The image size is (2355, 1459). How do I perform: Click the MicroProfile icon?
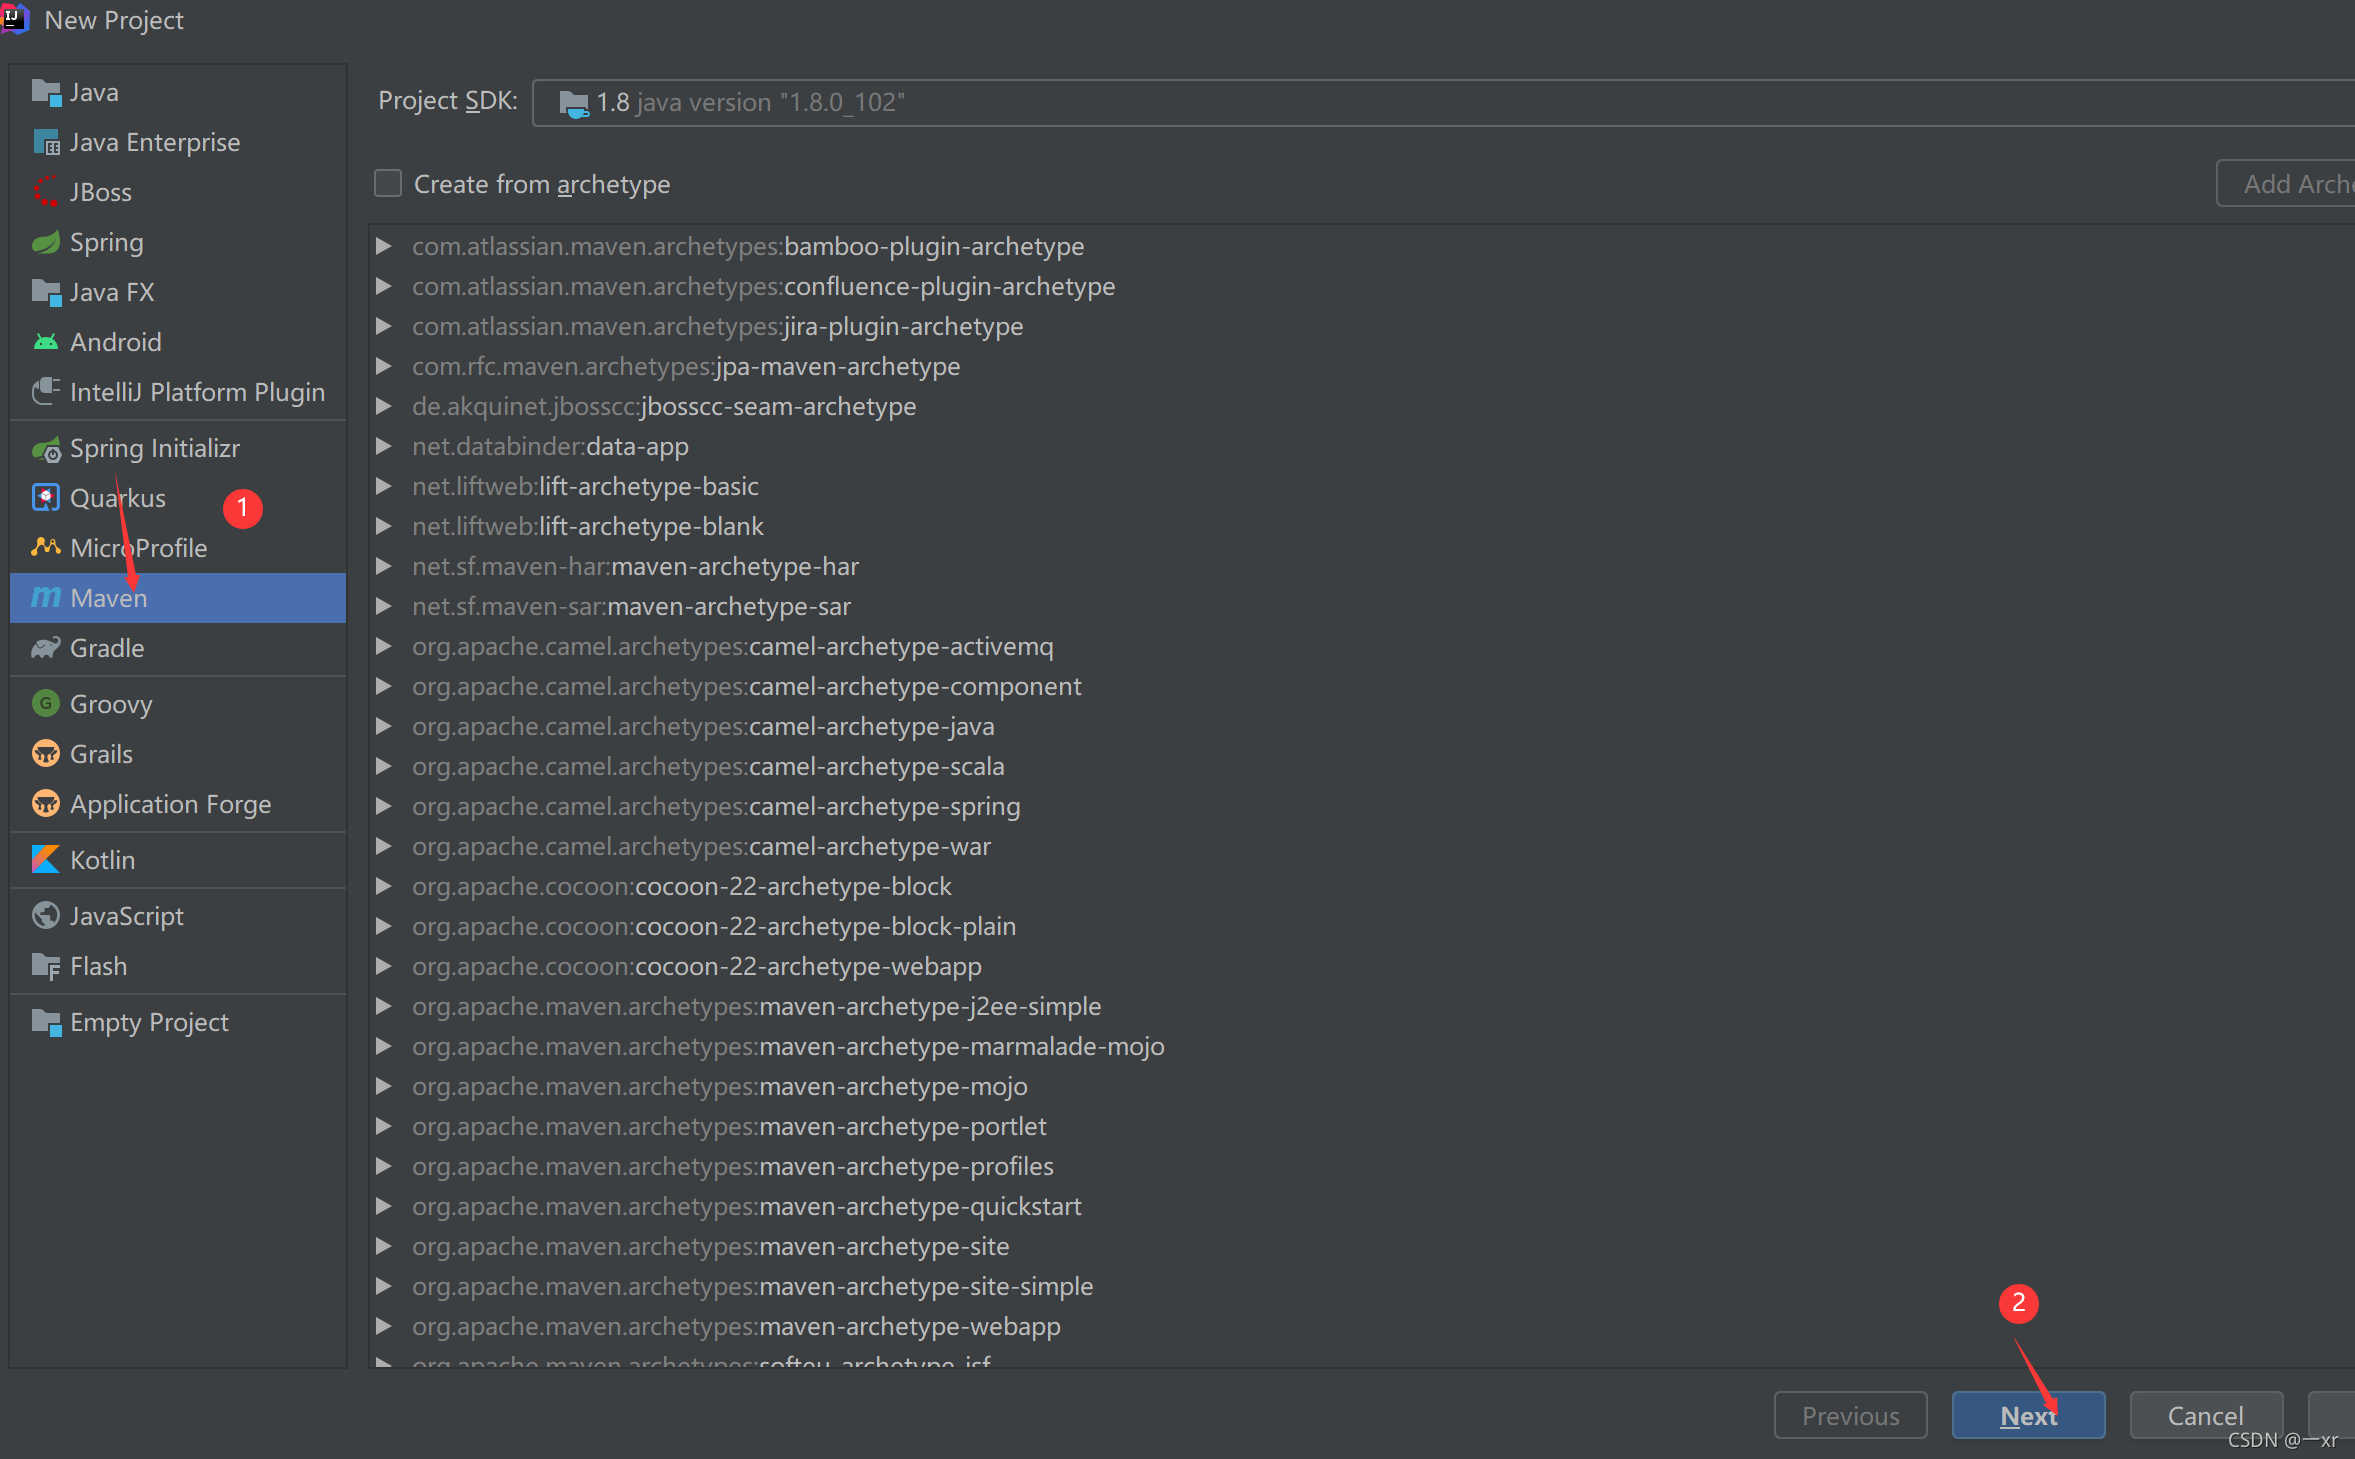pyautogui.click(x=46, y=548)
